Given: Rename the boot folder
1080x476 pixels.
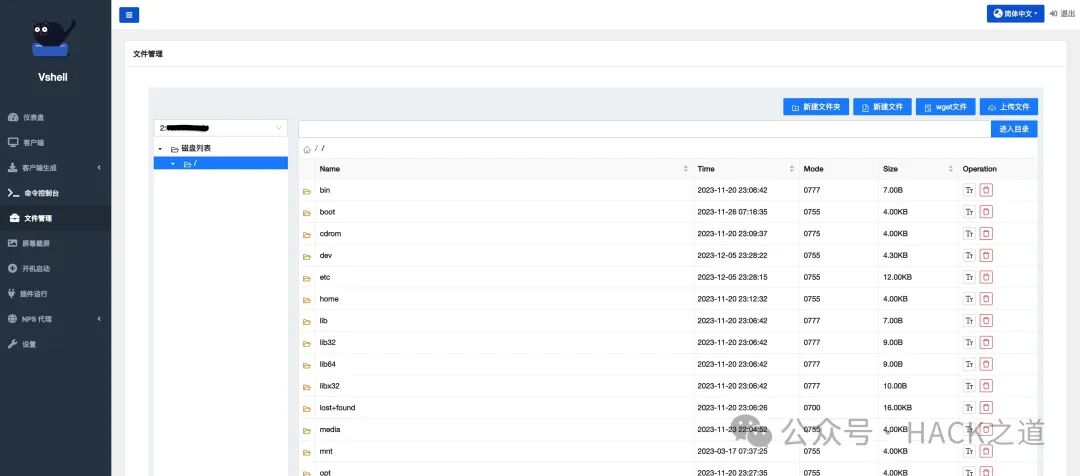Looking at the screenshot, I should (969, 212).
